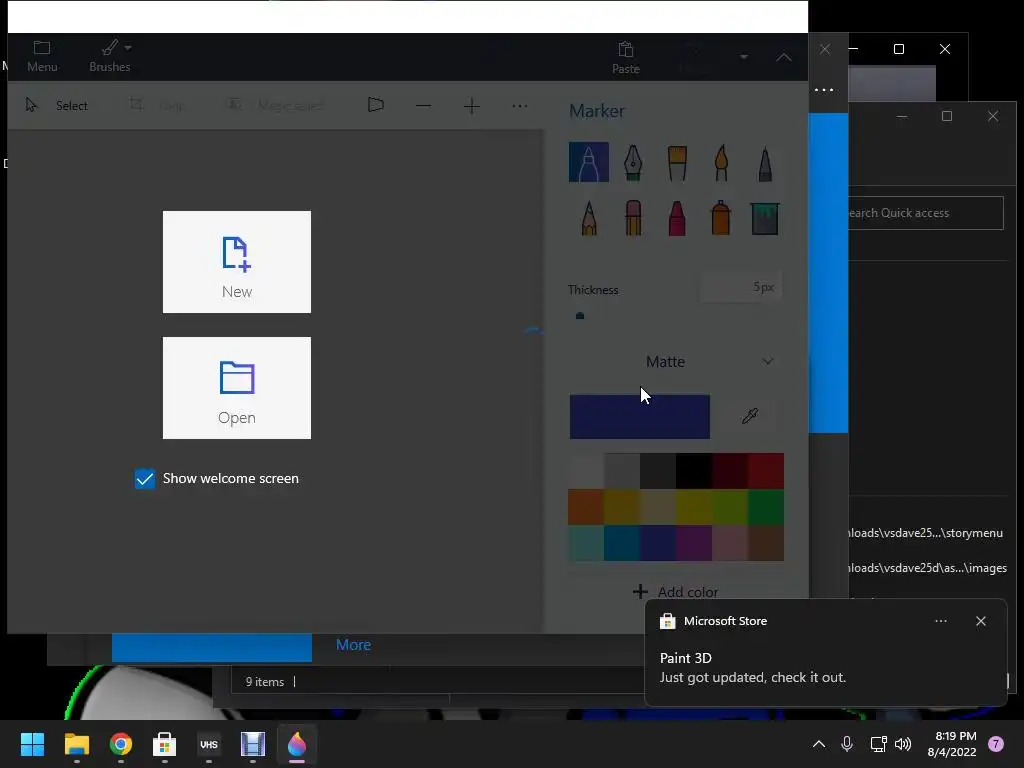
Task: Open Microsoft Store notification options
Action: click(940, 621)
